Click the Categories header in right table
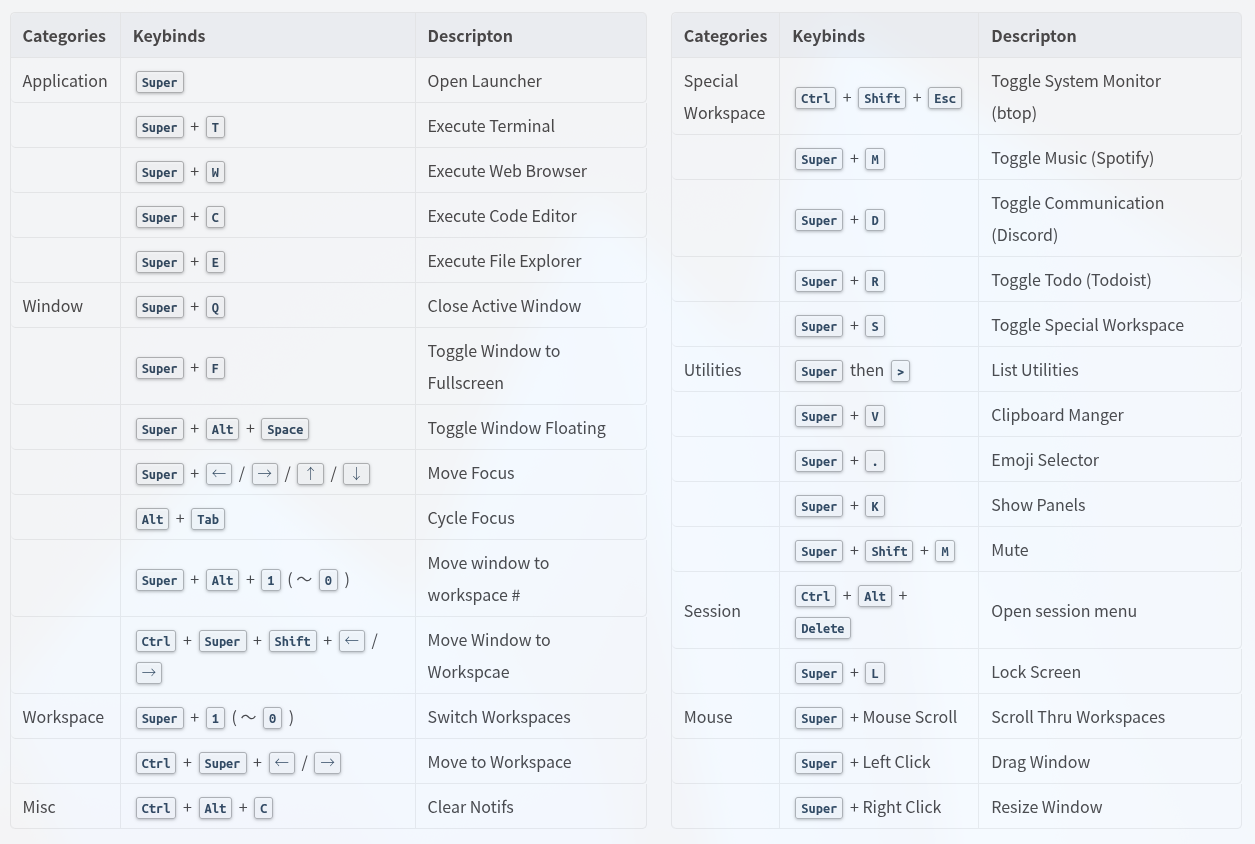The width and height of the screenshot is (1255, 844). click(x=725, y=36)
